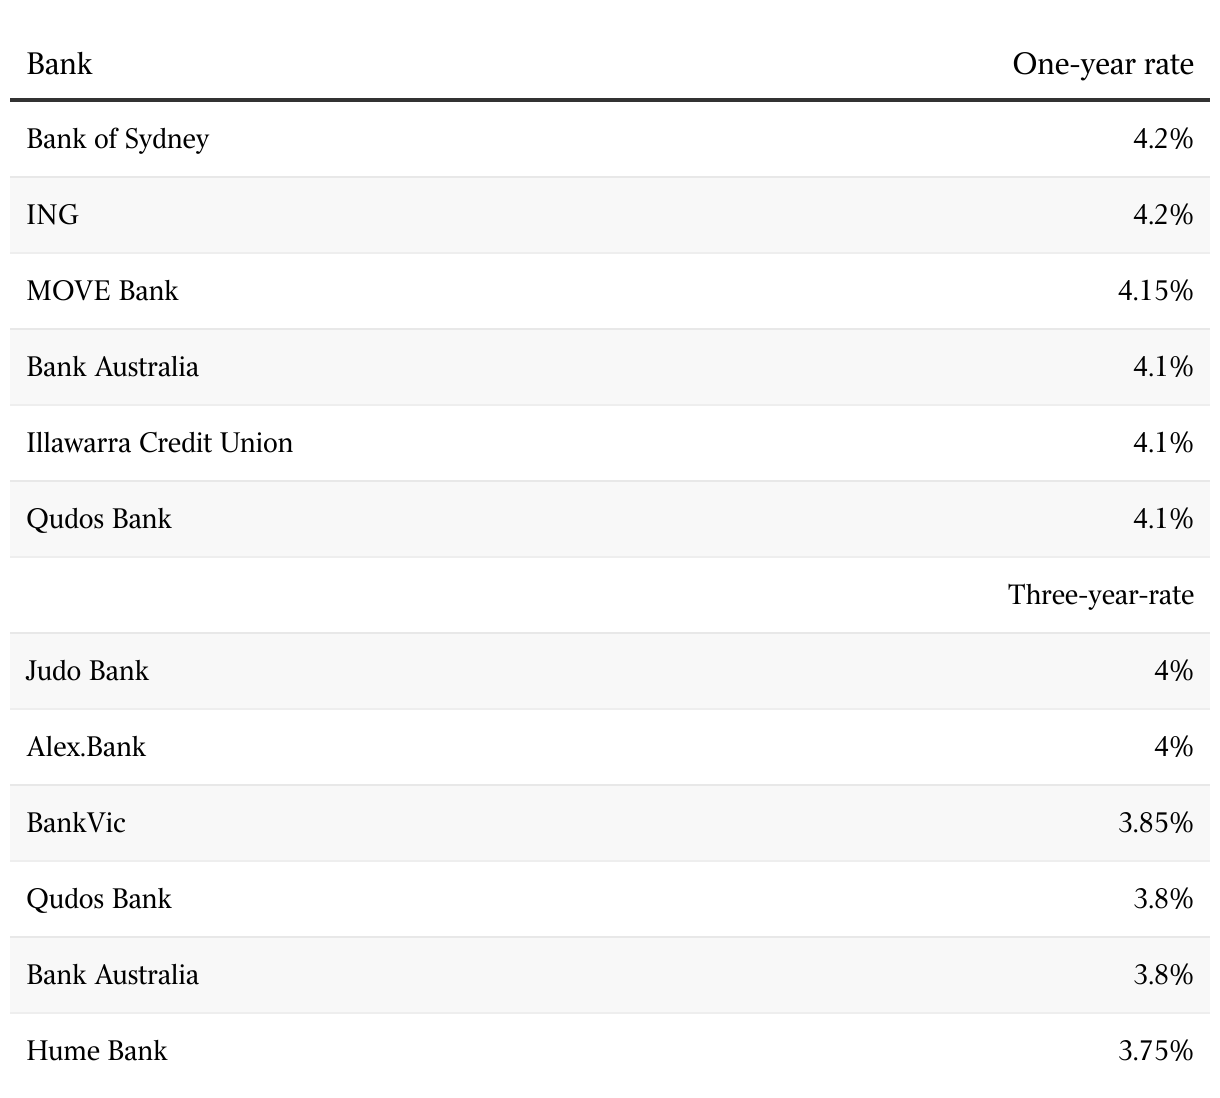
Task: Select the ING bank name
Action: click(52, 215)
